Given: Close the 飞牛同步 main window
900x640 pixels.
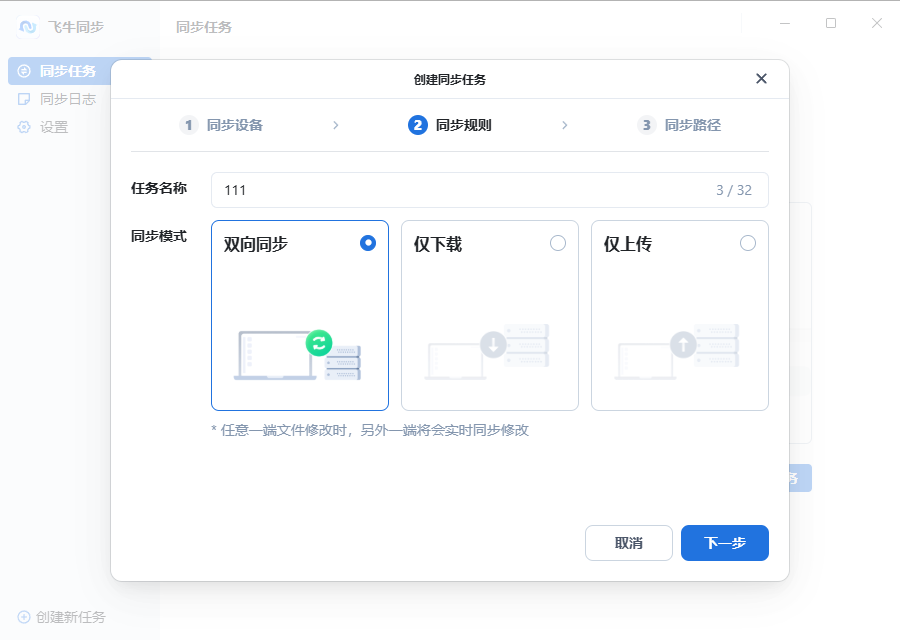Looking at the screenshot, I should point(876,24).
